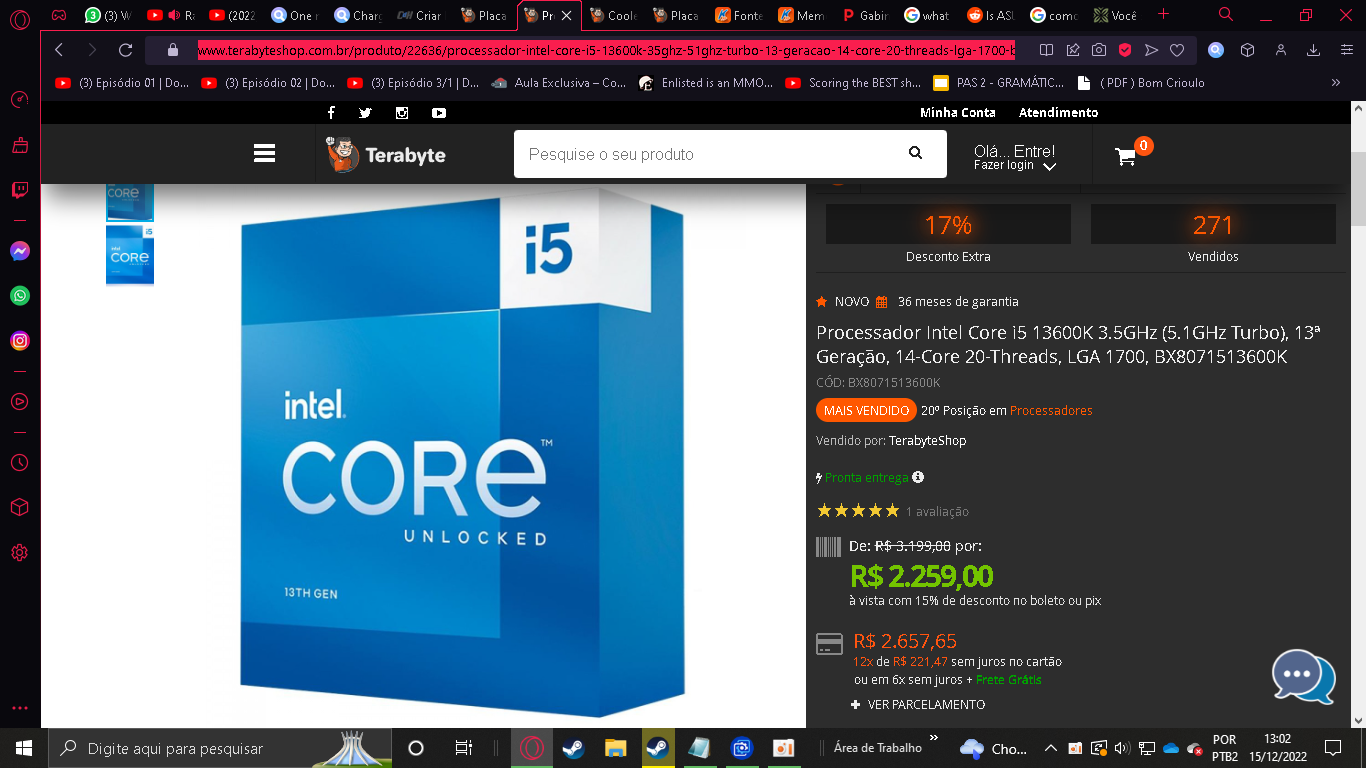Open Facebook Messenger in Opera sidebar

click(x=20, y=251)
